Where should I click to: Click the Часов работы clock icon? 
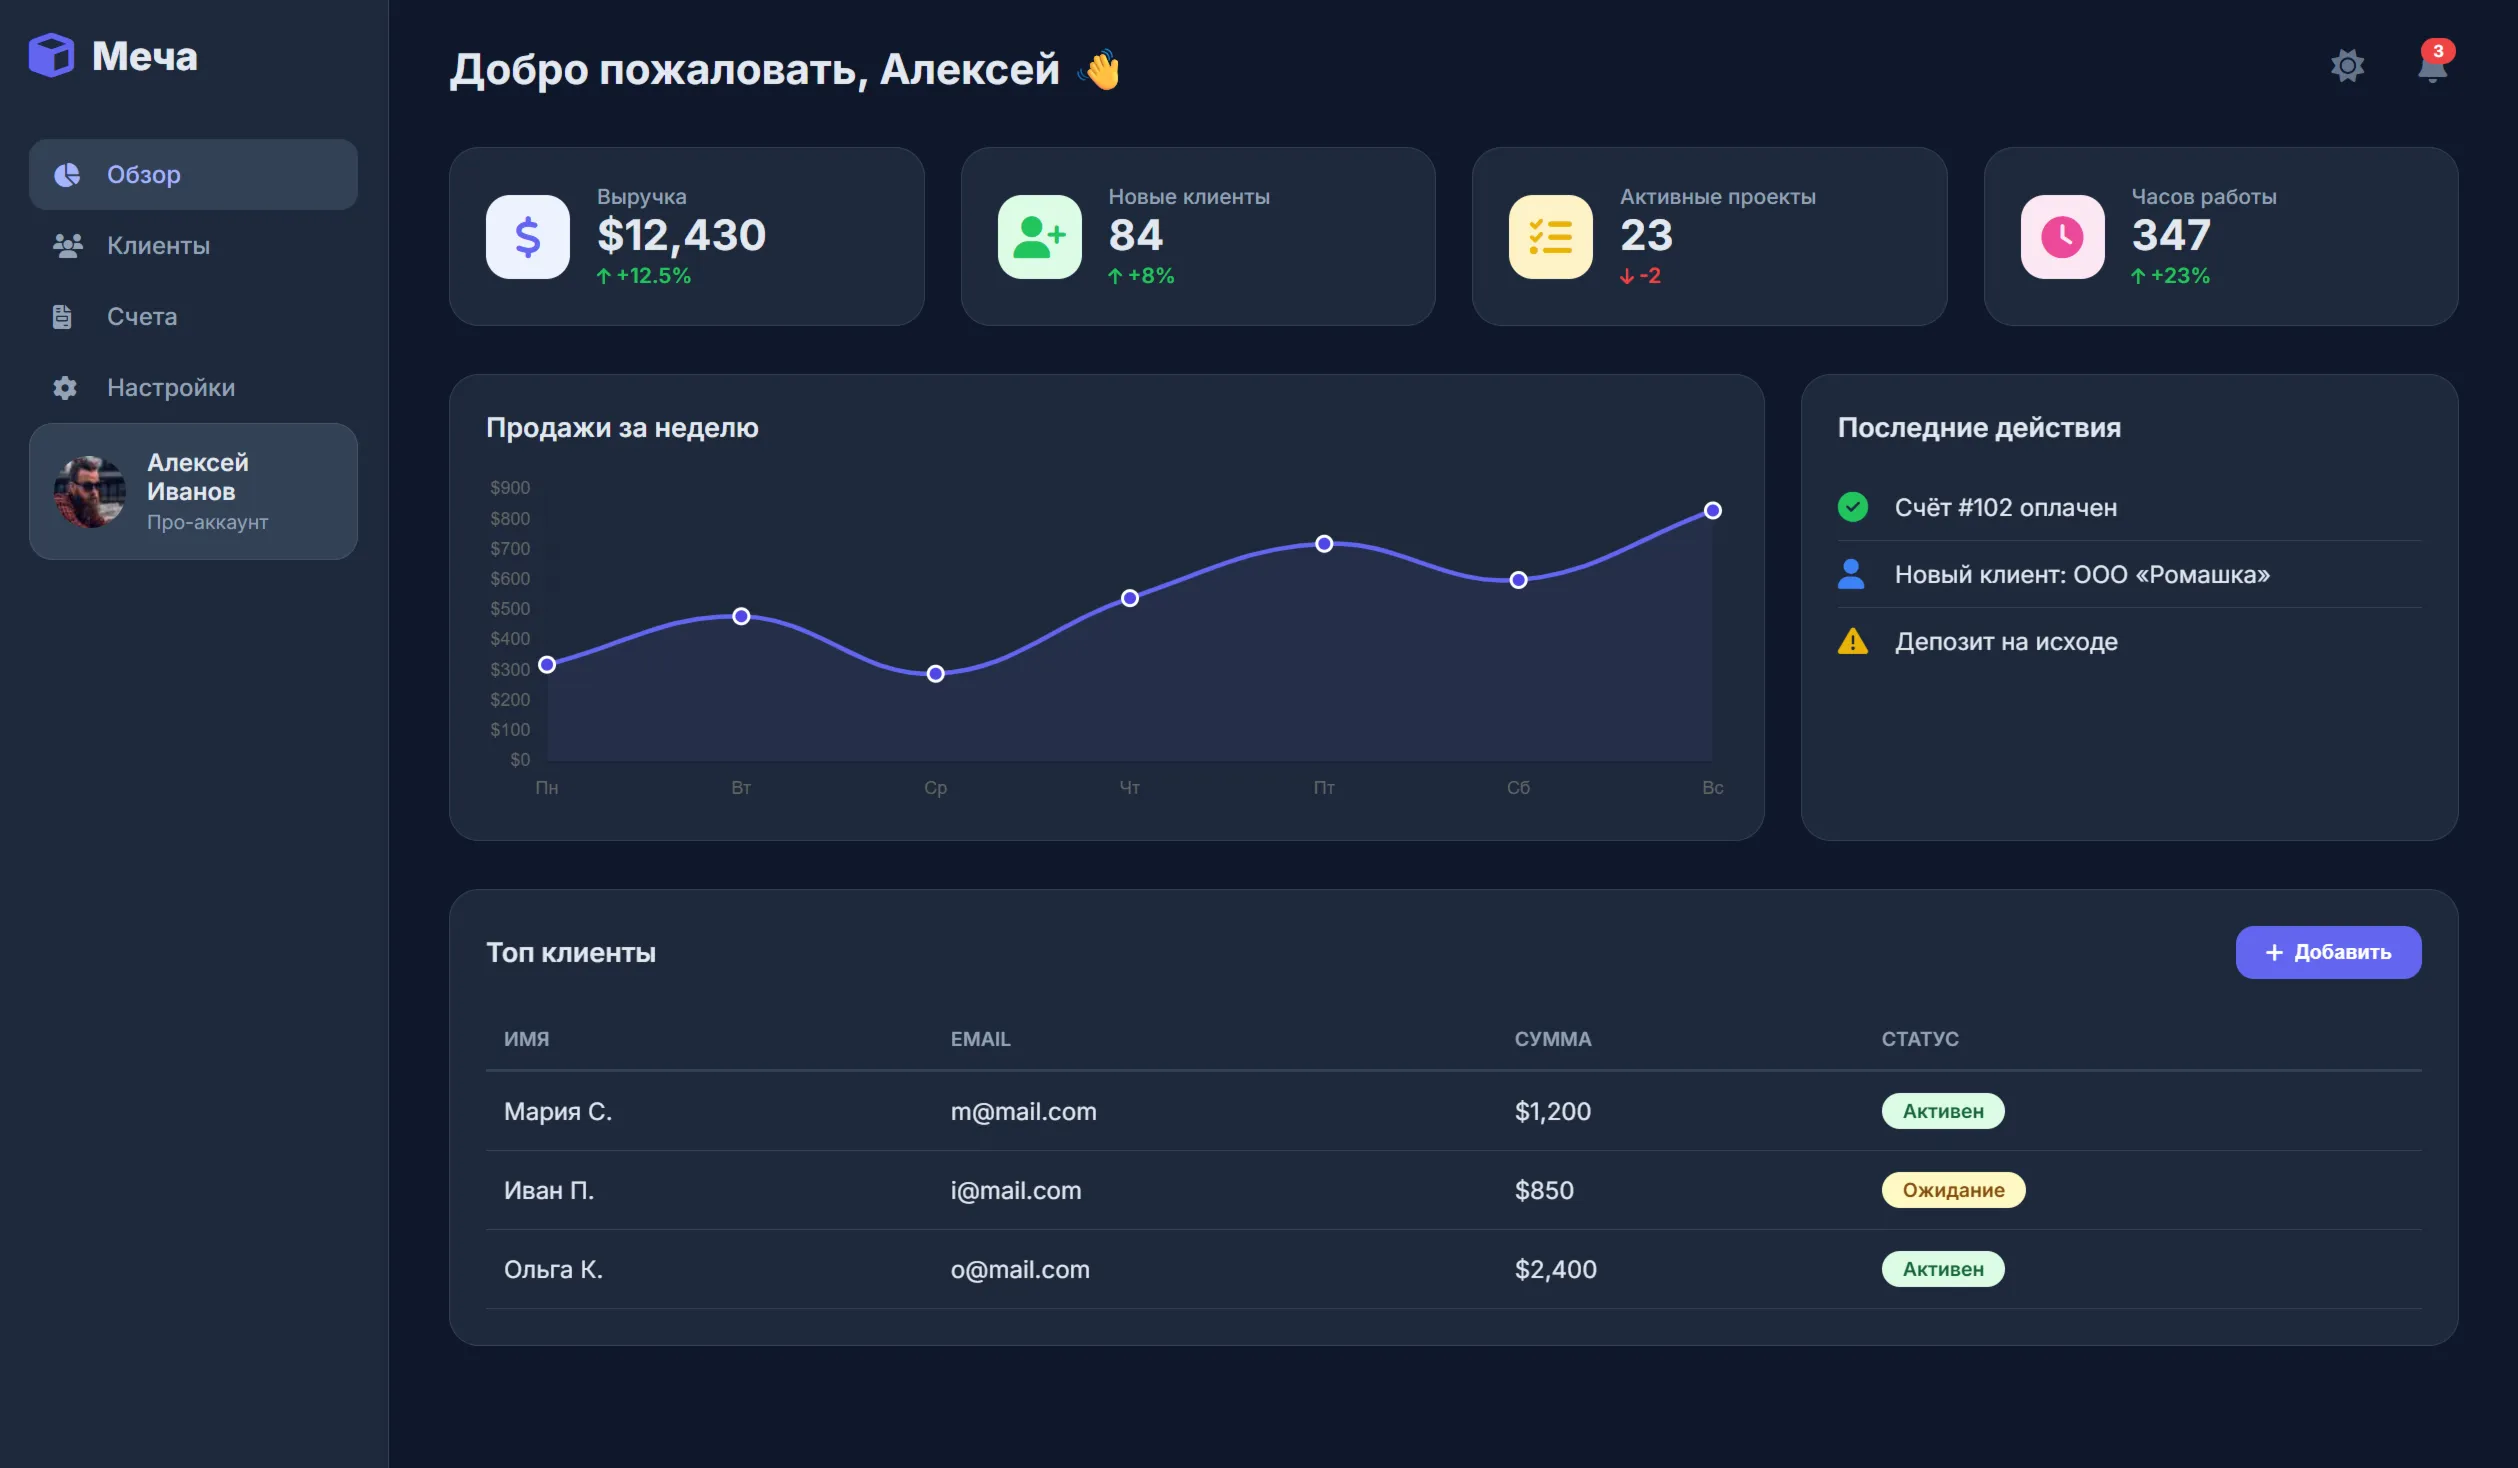tap(2062, 237)
